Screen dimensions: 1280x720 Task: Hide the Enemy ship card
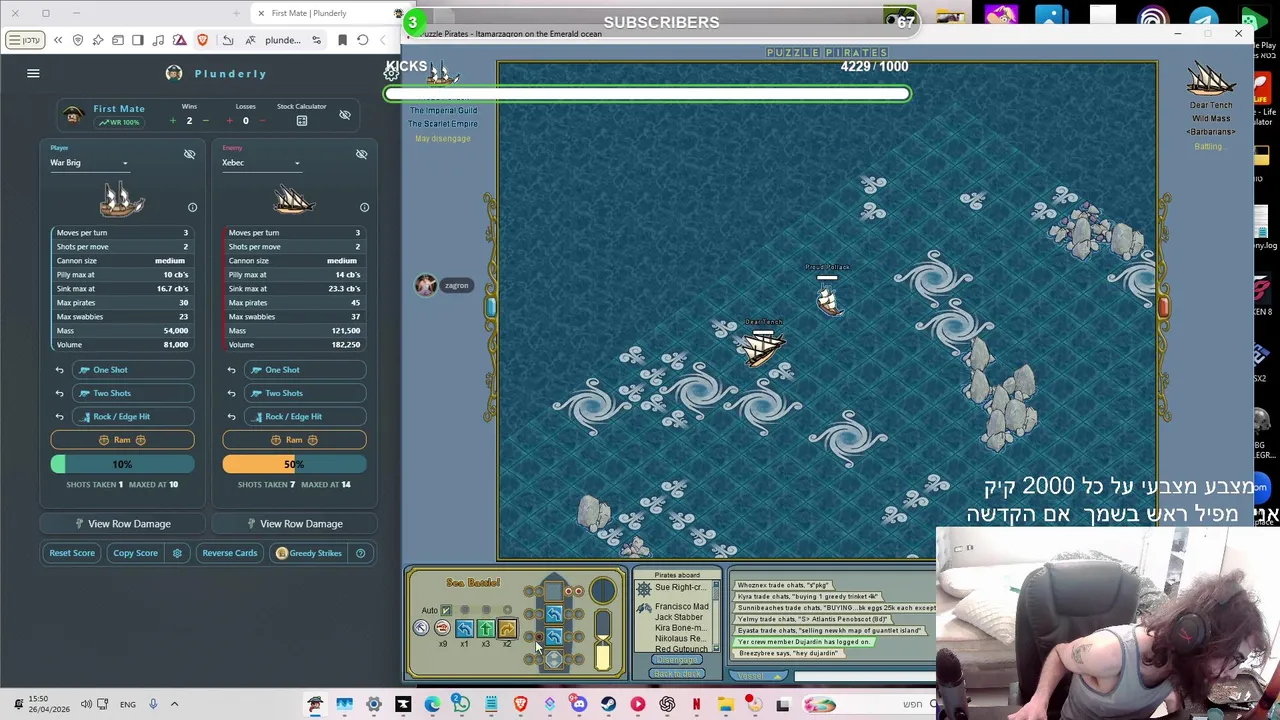point(361,154)
